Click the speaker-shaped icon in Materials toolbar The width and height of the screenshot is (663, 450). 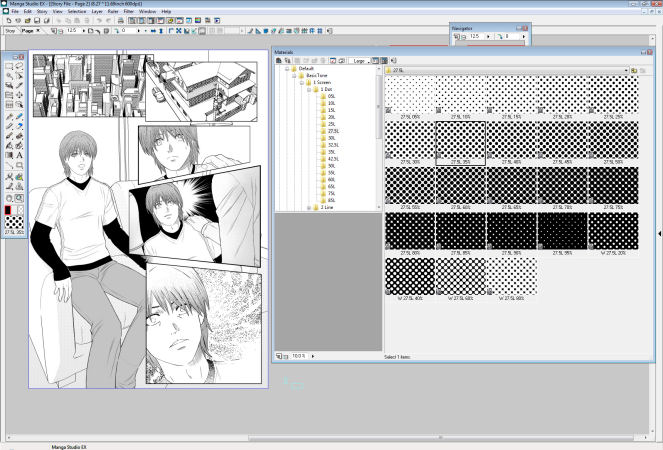[393, 61]
